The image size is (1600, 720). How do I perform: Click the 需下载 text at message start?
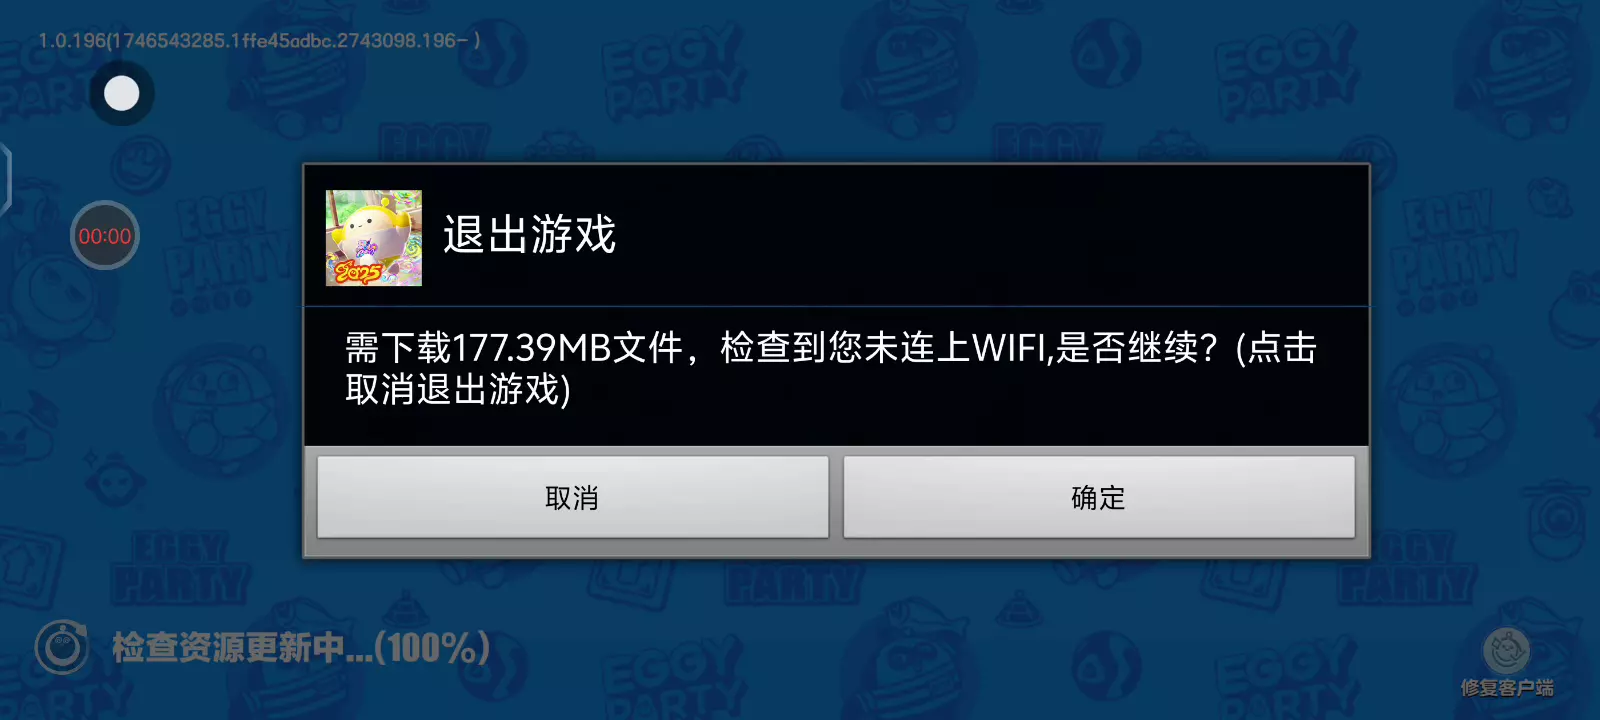[x=398, y=348]
